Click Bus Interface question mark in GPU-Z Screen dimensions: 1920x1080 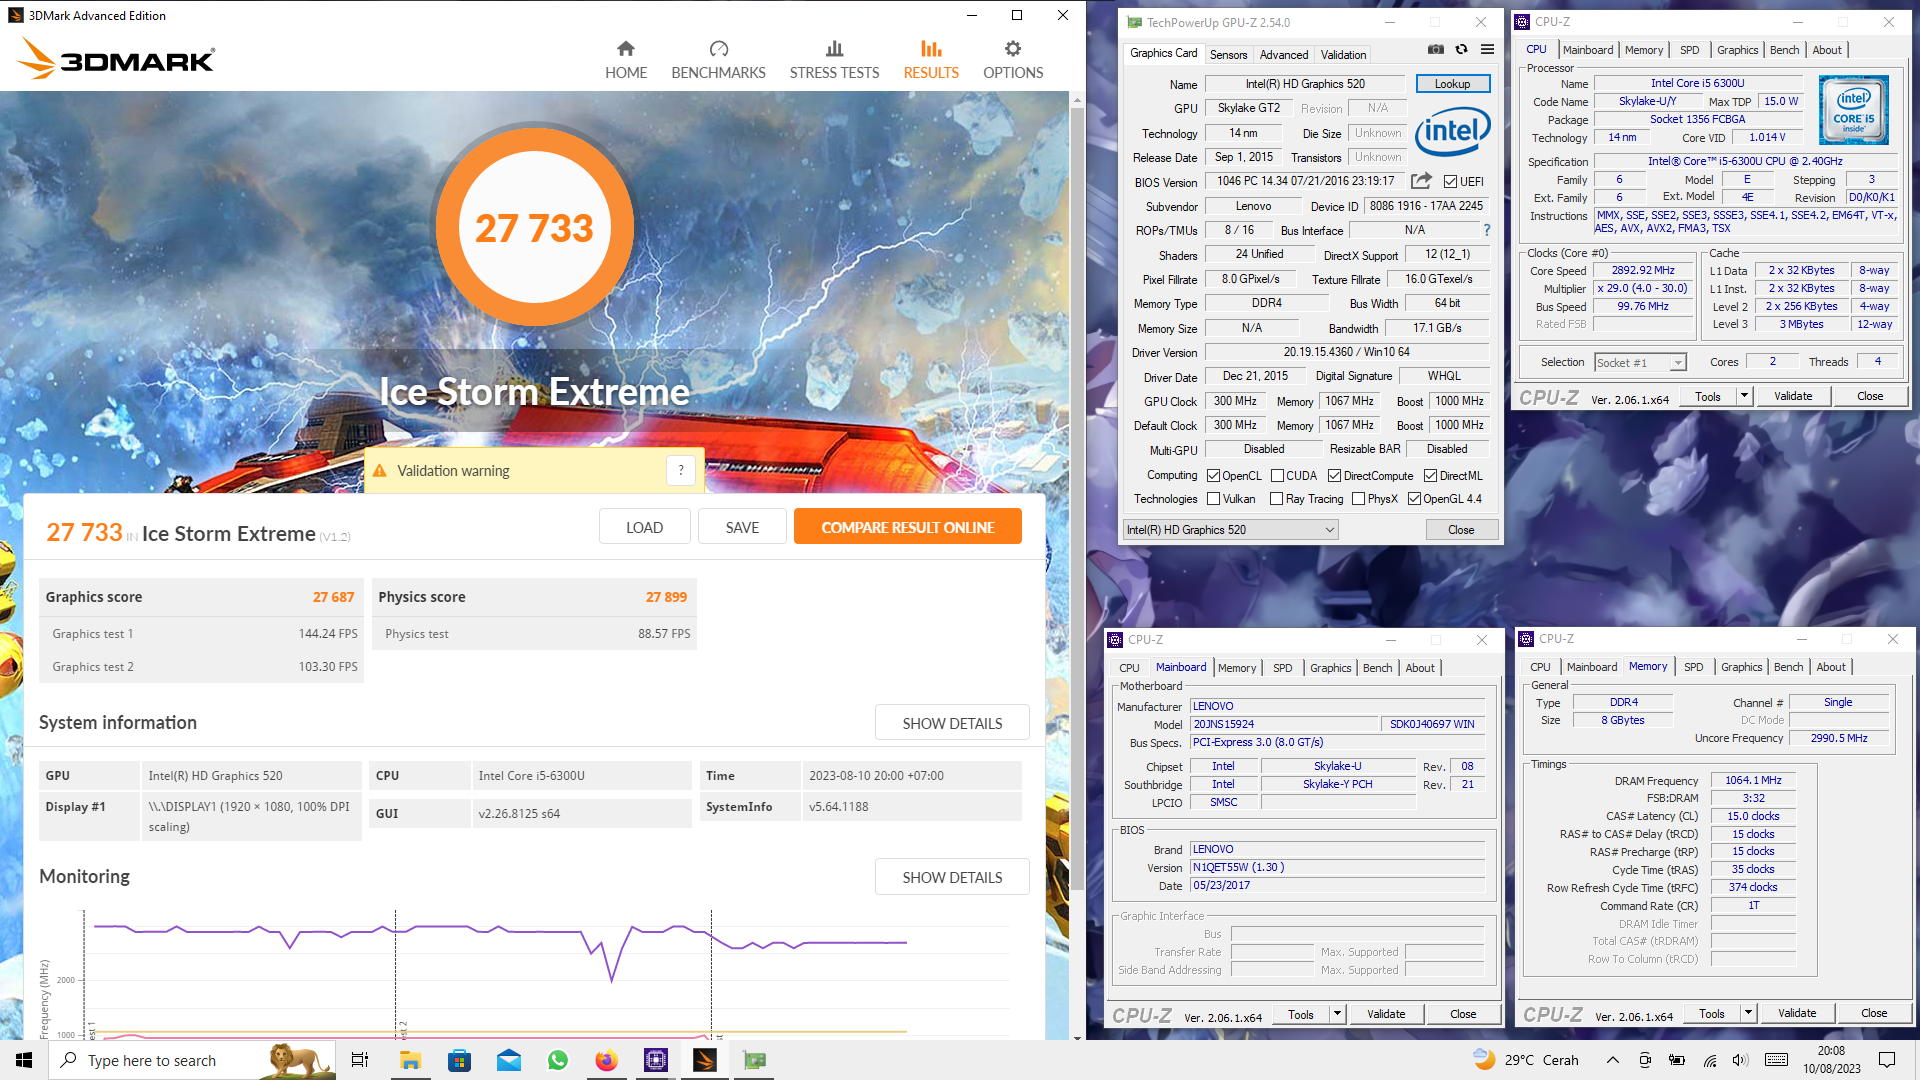pyautogui.click(x=1487, y=230)
